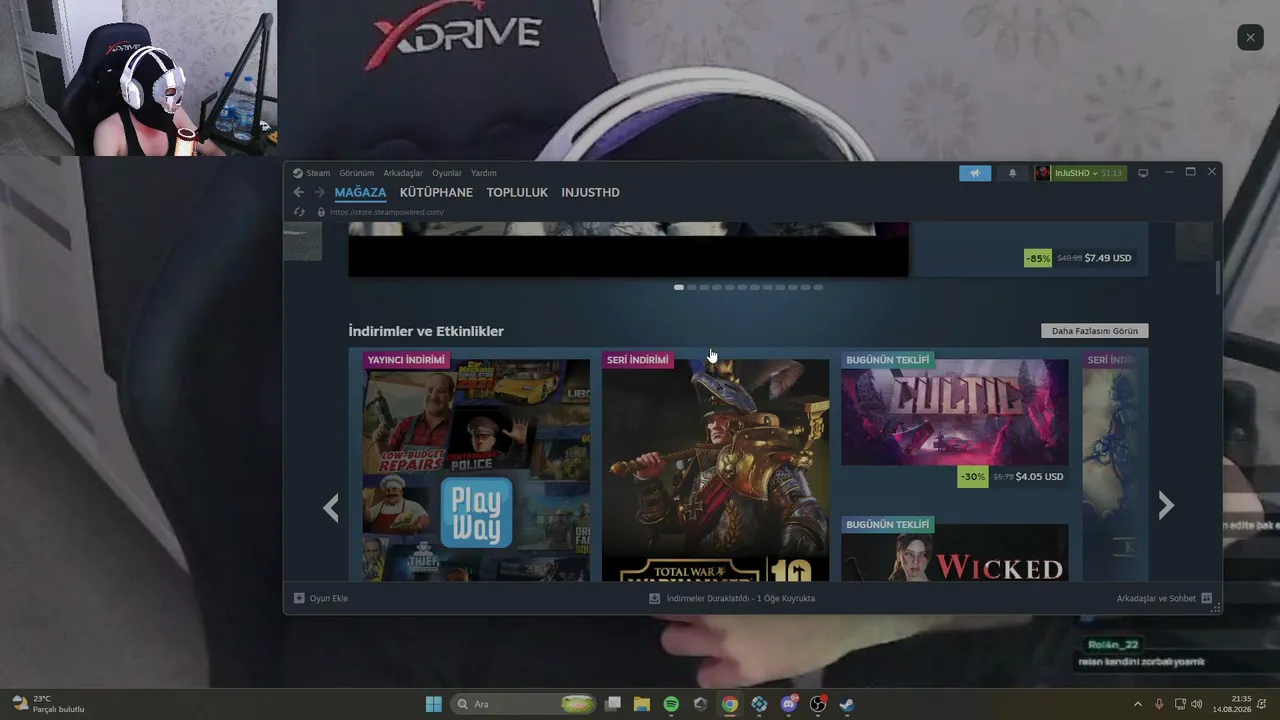
Task: Open Task View on the taskbar
Action: click(613, 704)
